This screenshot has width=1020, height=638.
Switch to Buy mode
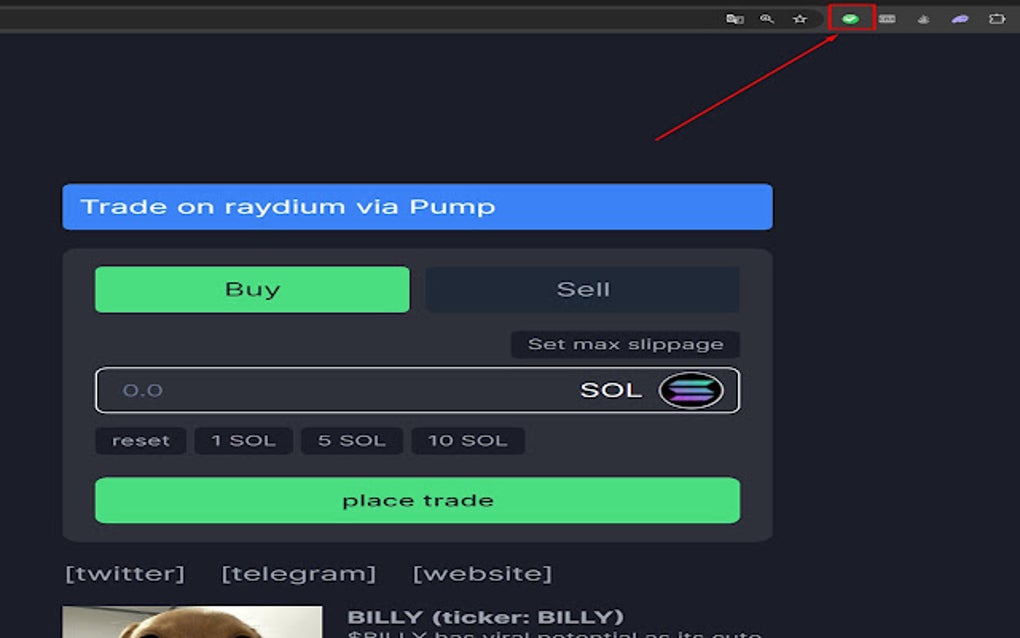251,289
